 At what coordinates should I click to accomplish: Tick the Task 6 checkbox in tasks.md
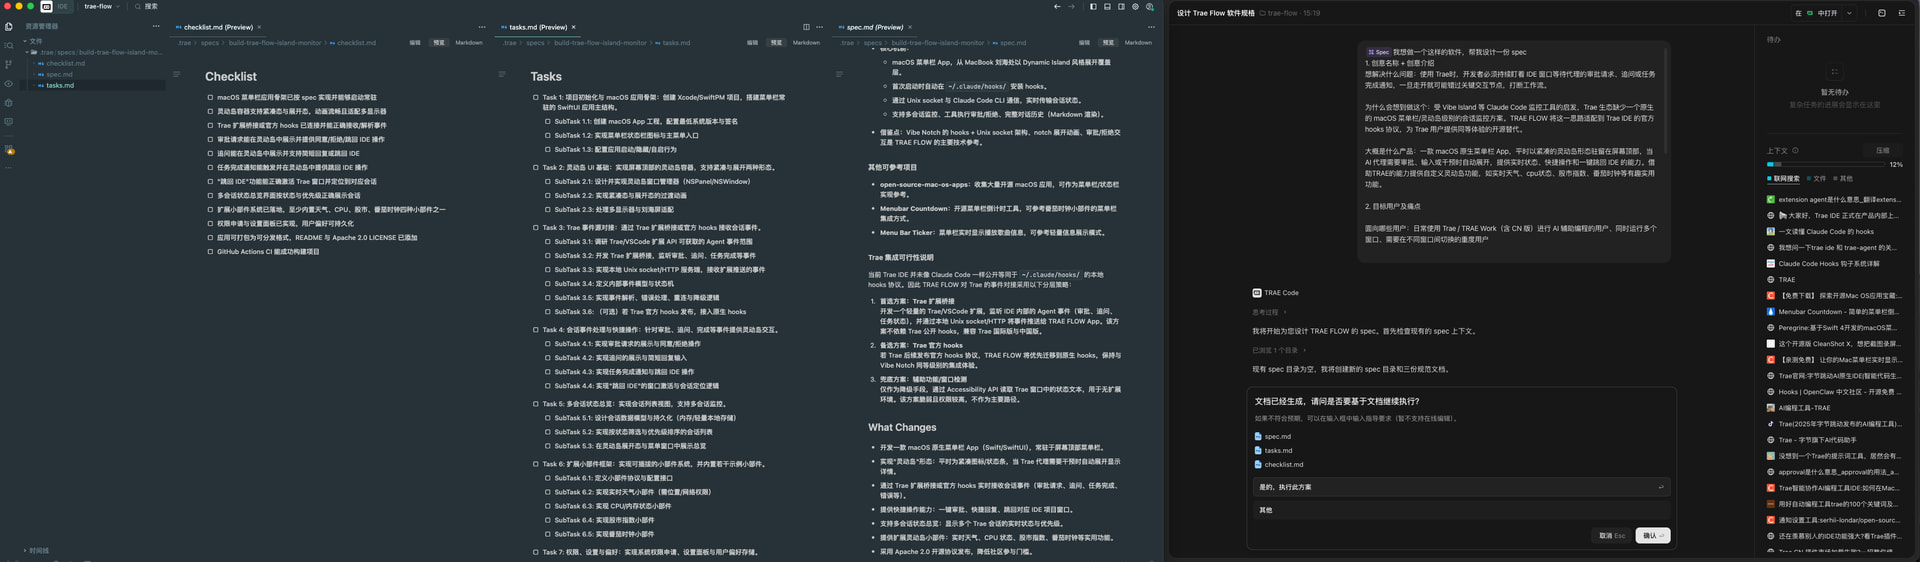tap(536, 464)
